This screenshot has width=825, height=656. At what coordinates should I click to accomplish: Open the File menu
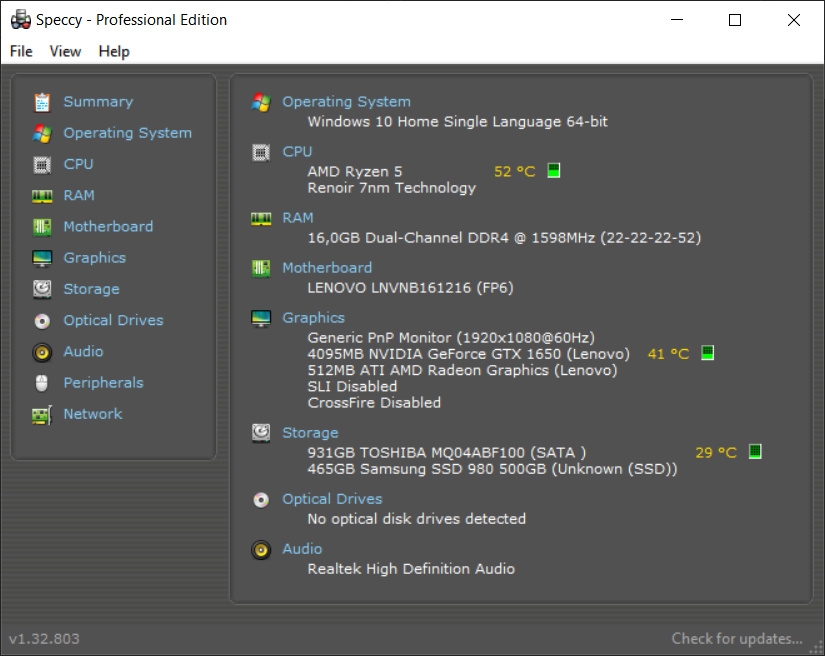(21, 52)
